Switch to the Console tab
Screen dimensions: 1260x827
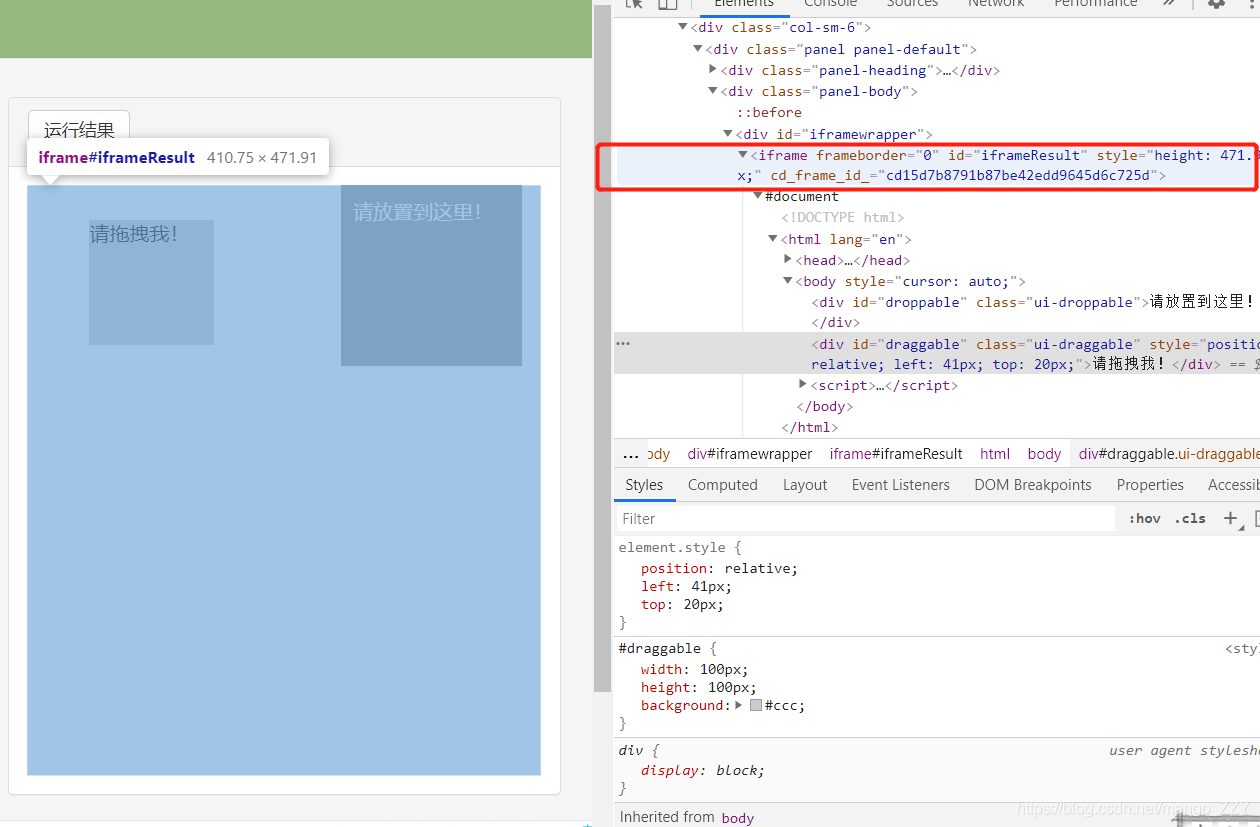(x=830, y=3)
